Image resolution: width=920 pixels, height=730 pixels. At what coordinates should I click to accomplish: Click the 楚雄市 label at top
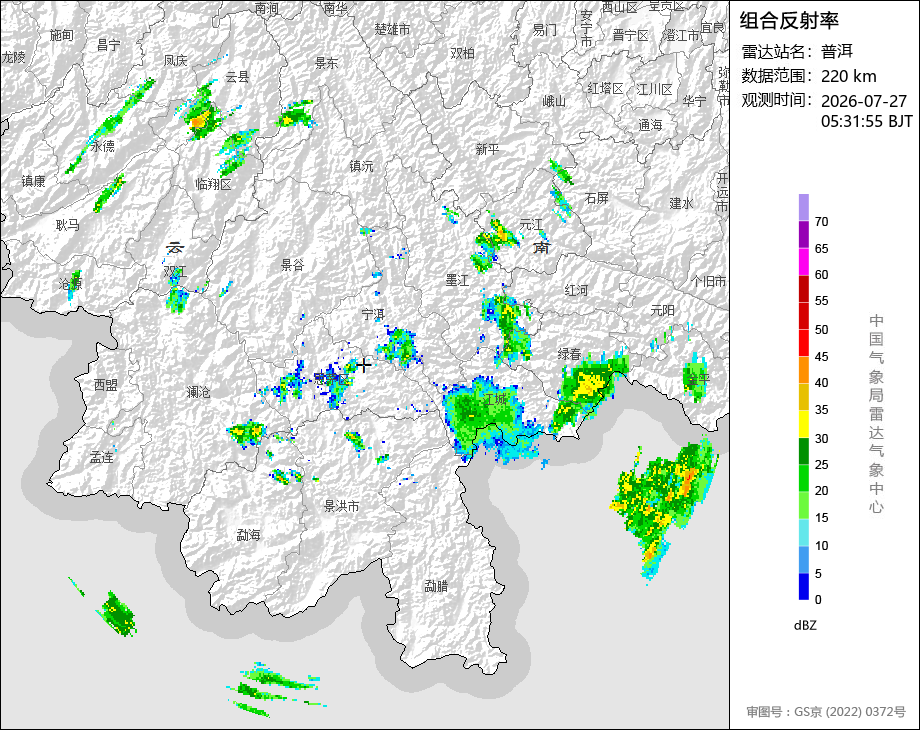coord(393,29)
